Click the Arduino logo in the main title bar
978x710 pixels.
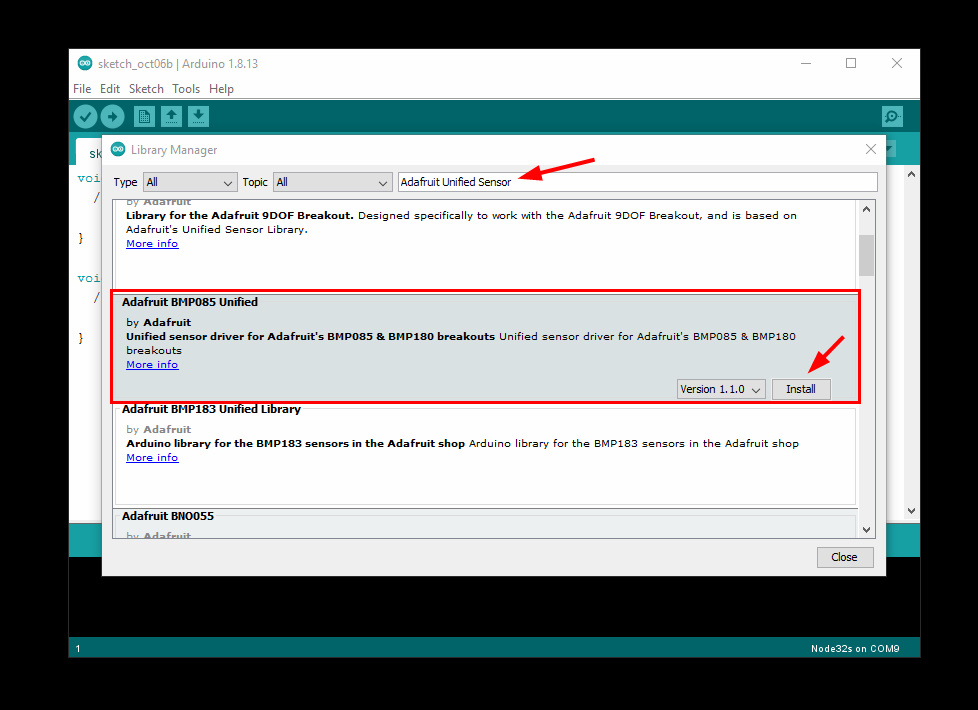[85, 63]
